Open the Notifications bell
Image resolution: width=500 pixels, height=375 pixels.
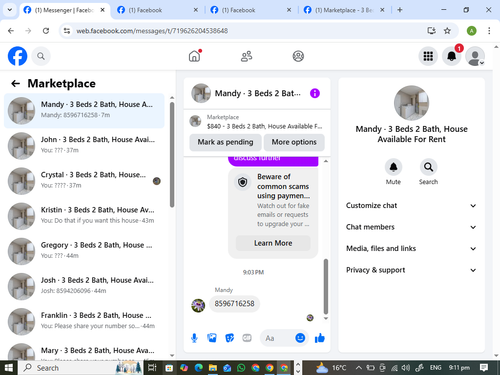(452, 56)
